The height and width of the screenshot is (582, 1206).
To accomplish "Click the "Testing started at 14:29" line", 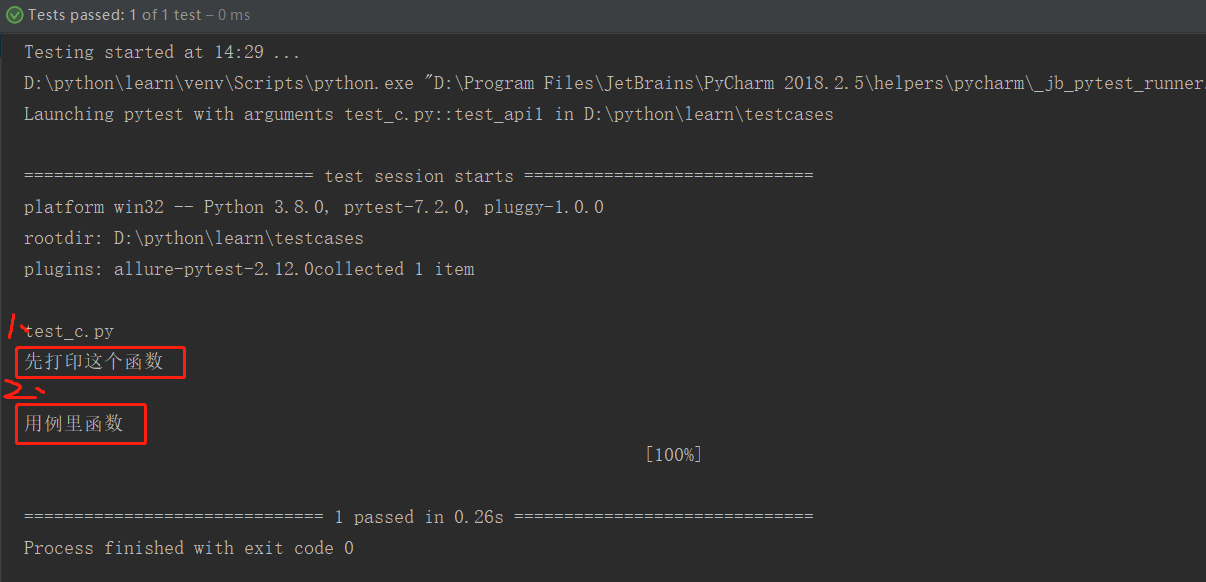I will pyautogui.click(x=161, y=53).
